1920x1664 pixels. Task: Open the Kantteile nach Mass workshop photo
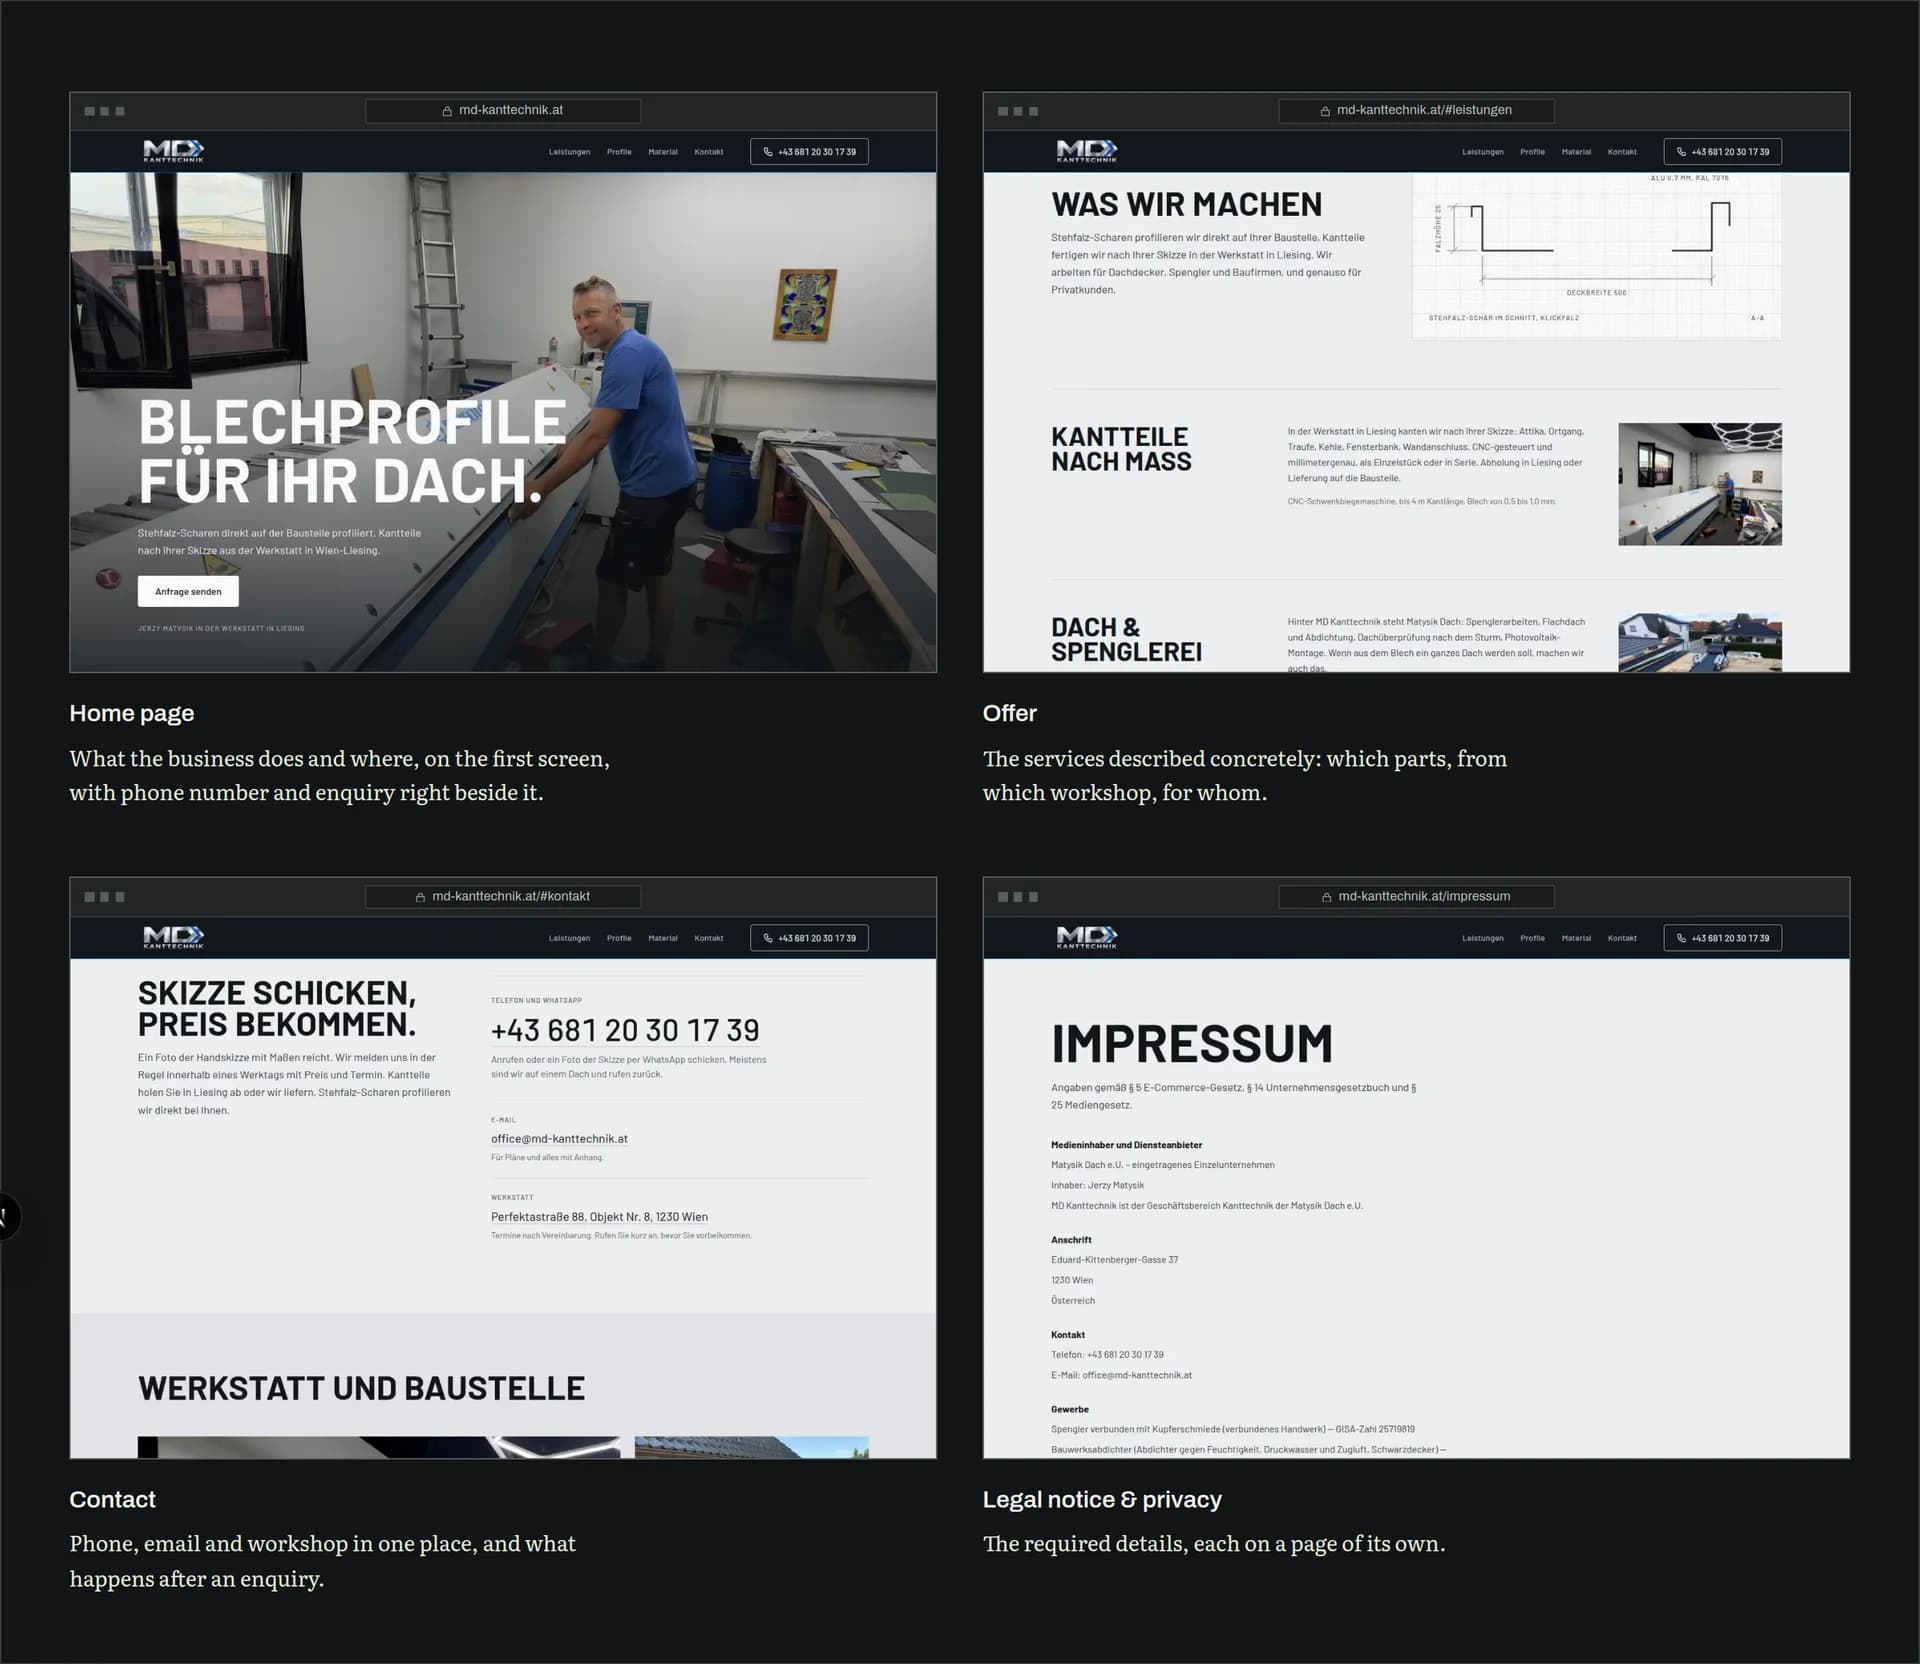coord(1700,484)
